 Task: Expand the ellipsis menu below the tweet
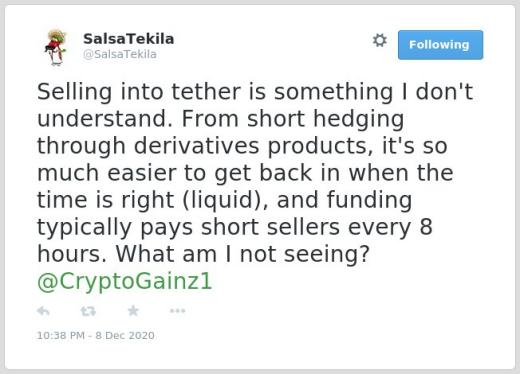(x=177, y=311)
